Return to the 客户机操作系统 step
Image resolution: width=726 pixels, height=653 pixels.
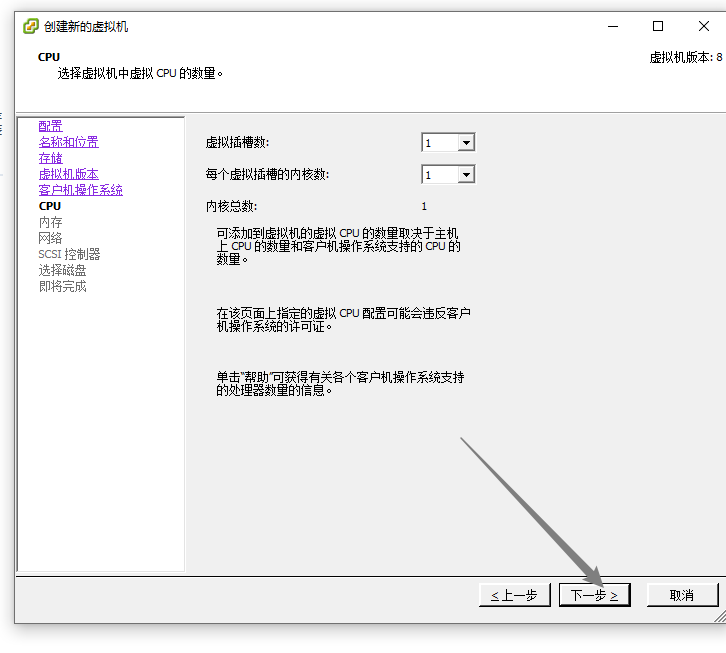81,190
